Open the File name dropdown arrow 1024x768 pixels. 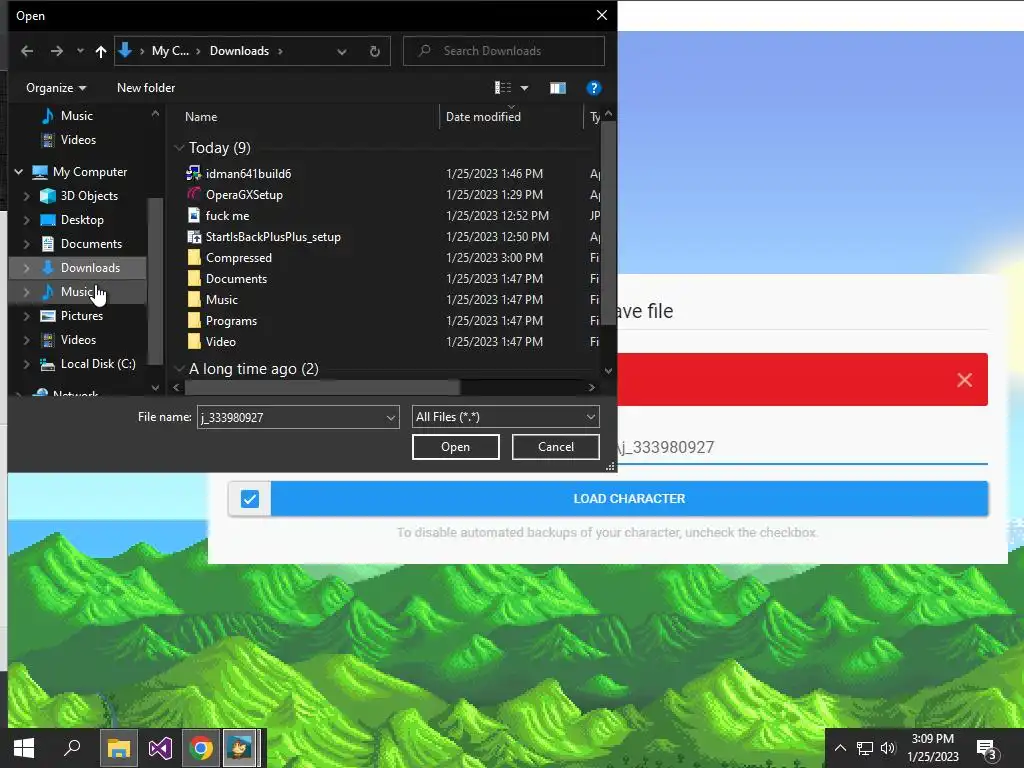click(x=391, y=417)
